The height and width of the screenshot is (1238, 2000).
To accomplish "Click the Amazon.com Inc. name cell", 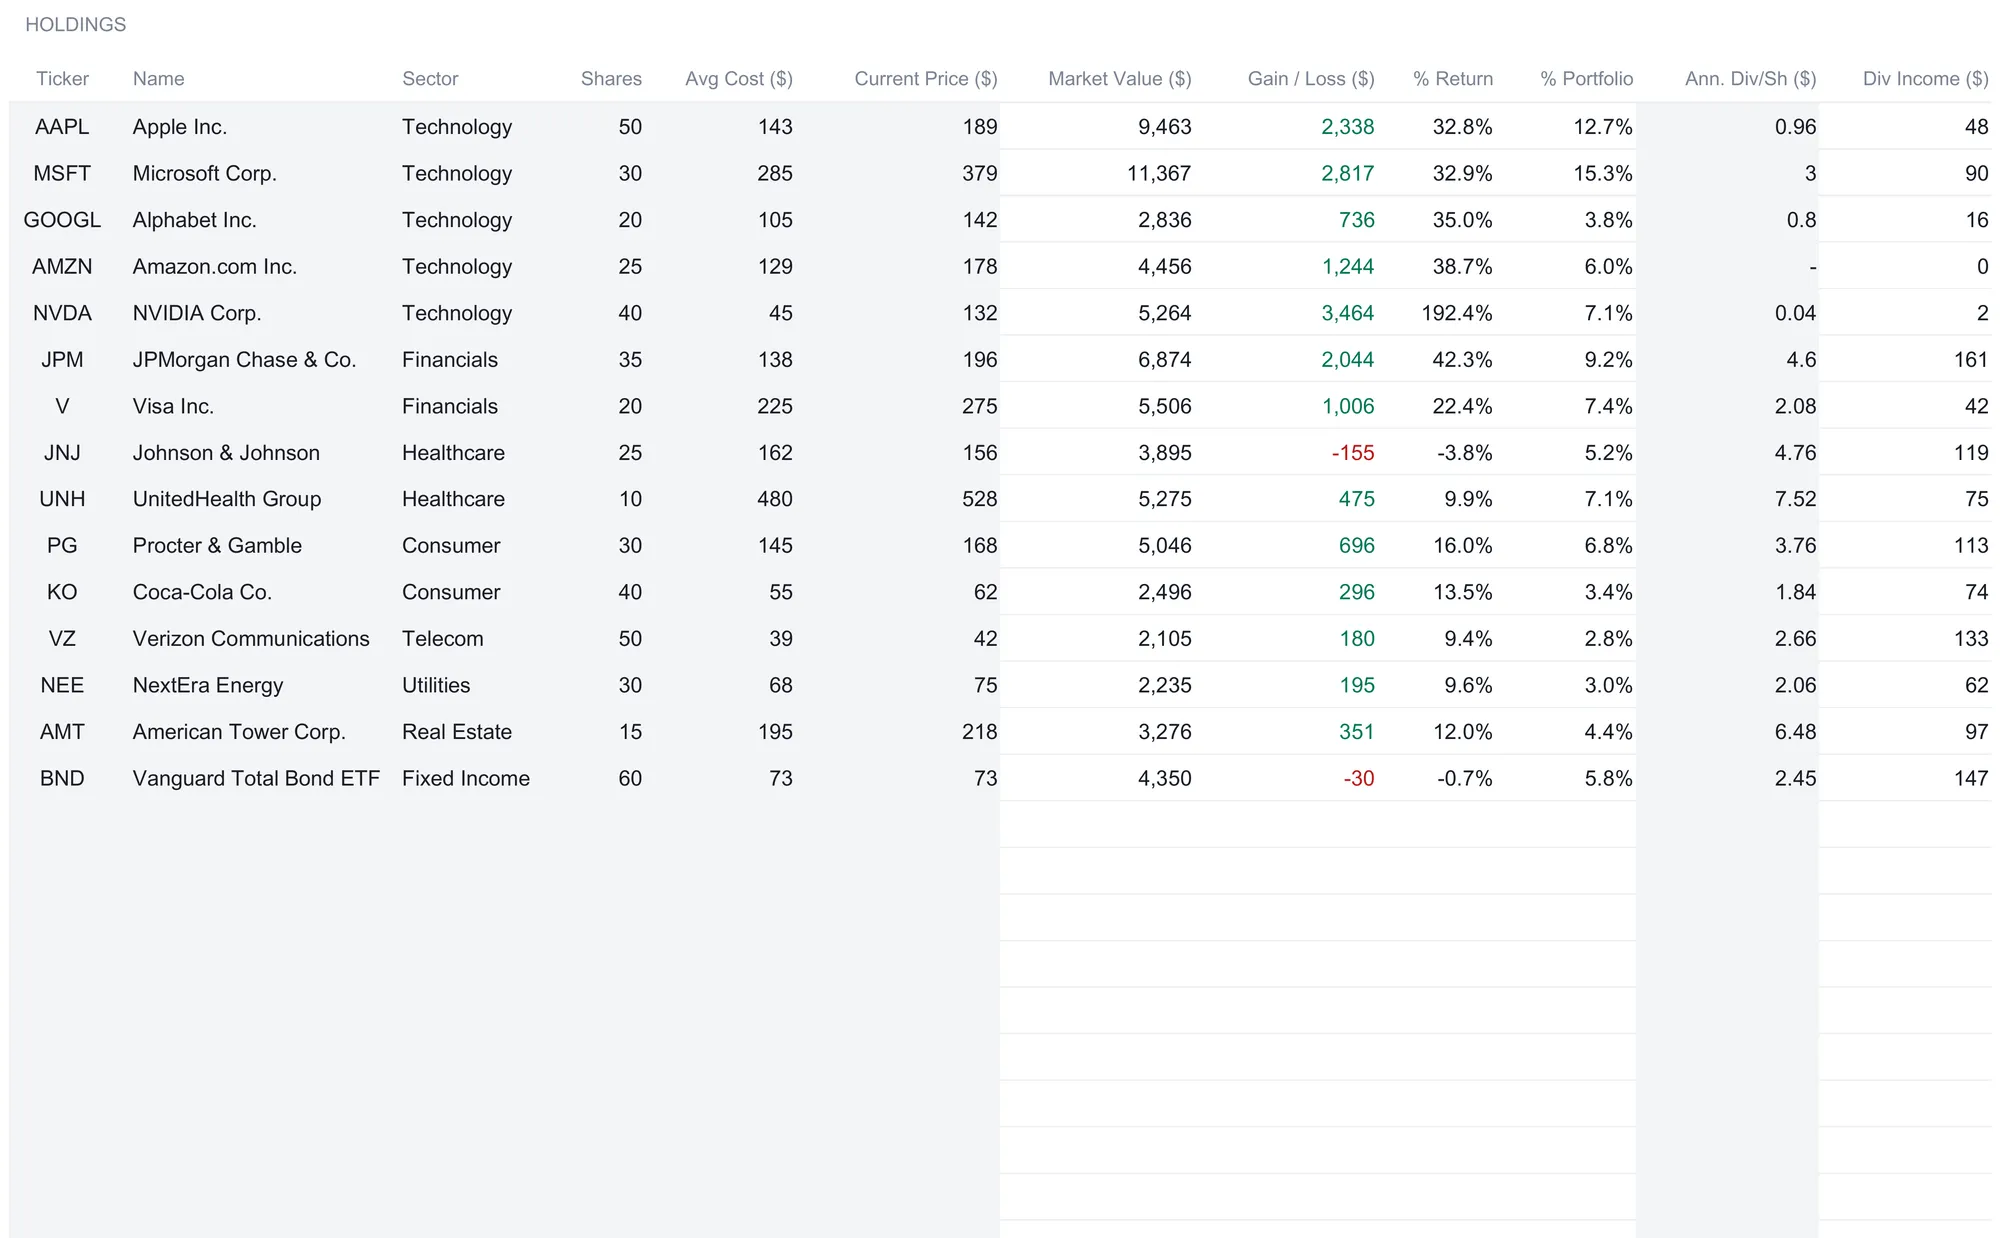I will (214, 267).
